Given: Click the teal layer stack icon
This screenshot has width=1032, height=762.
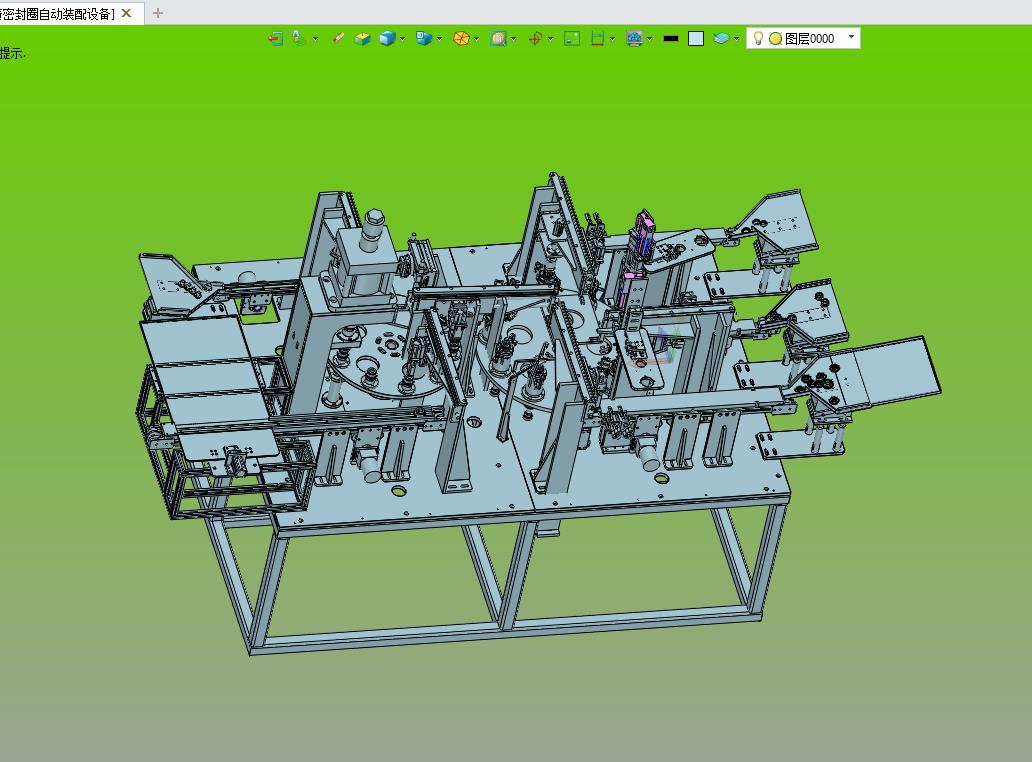Looking at the screenshot, I should (x=721, y=39).
